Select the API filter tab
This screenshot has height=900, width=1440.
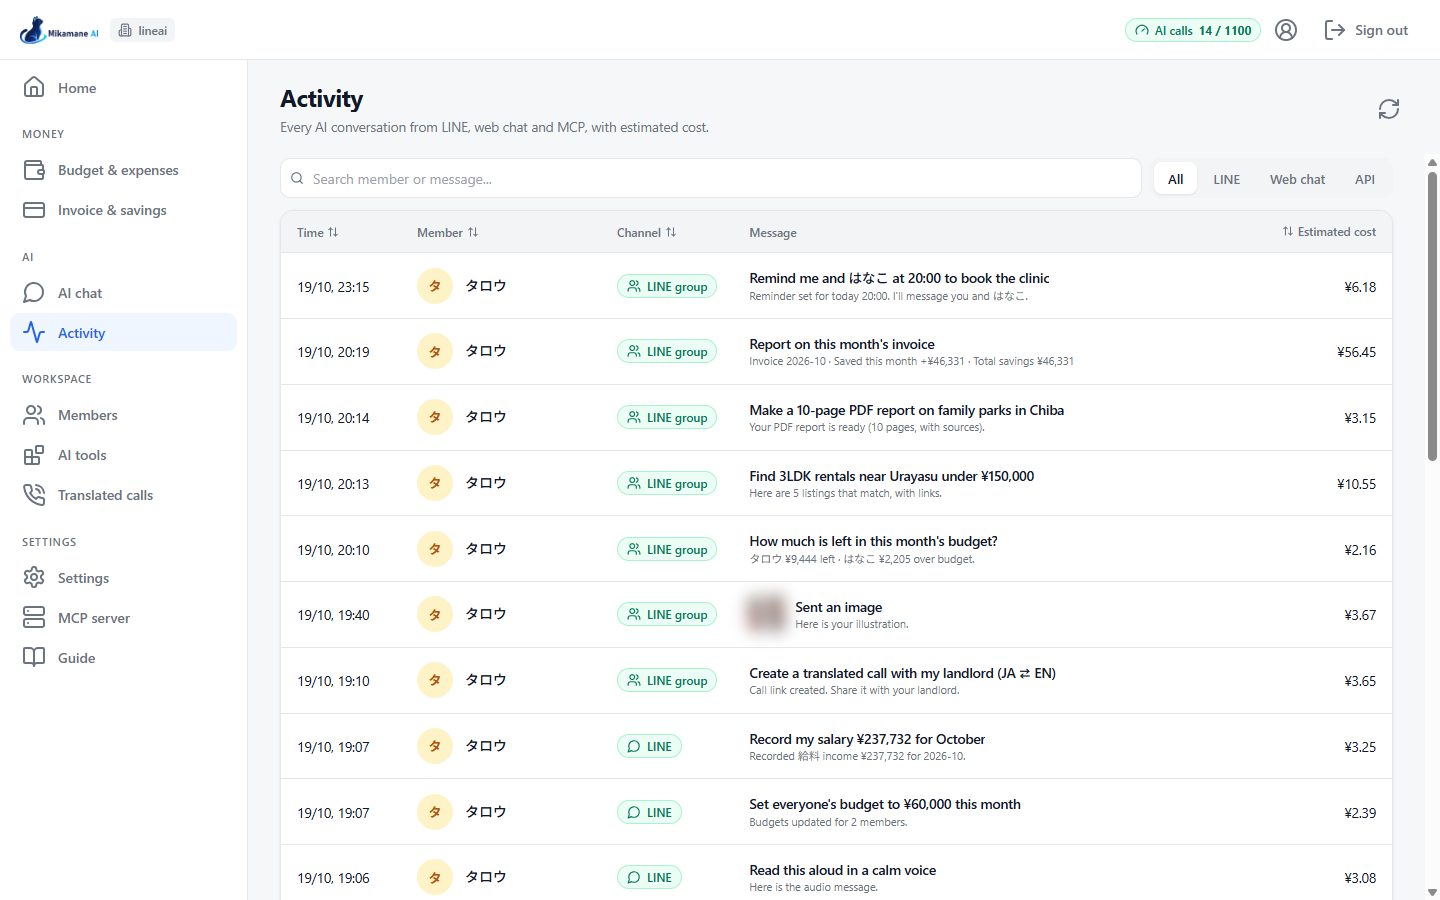[1364, 179]
